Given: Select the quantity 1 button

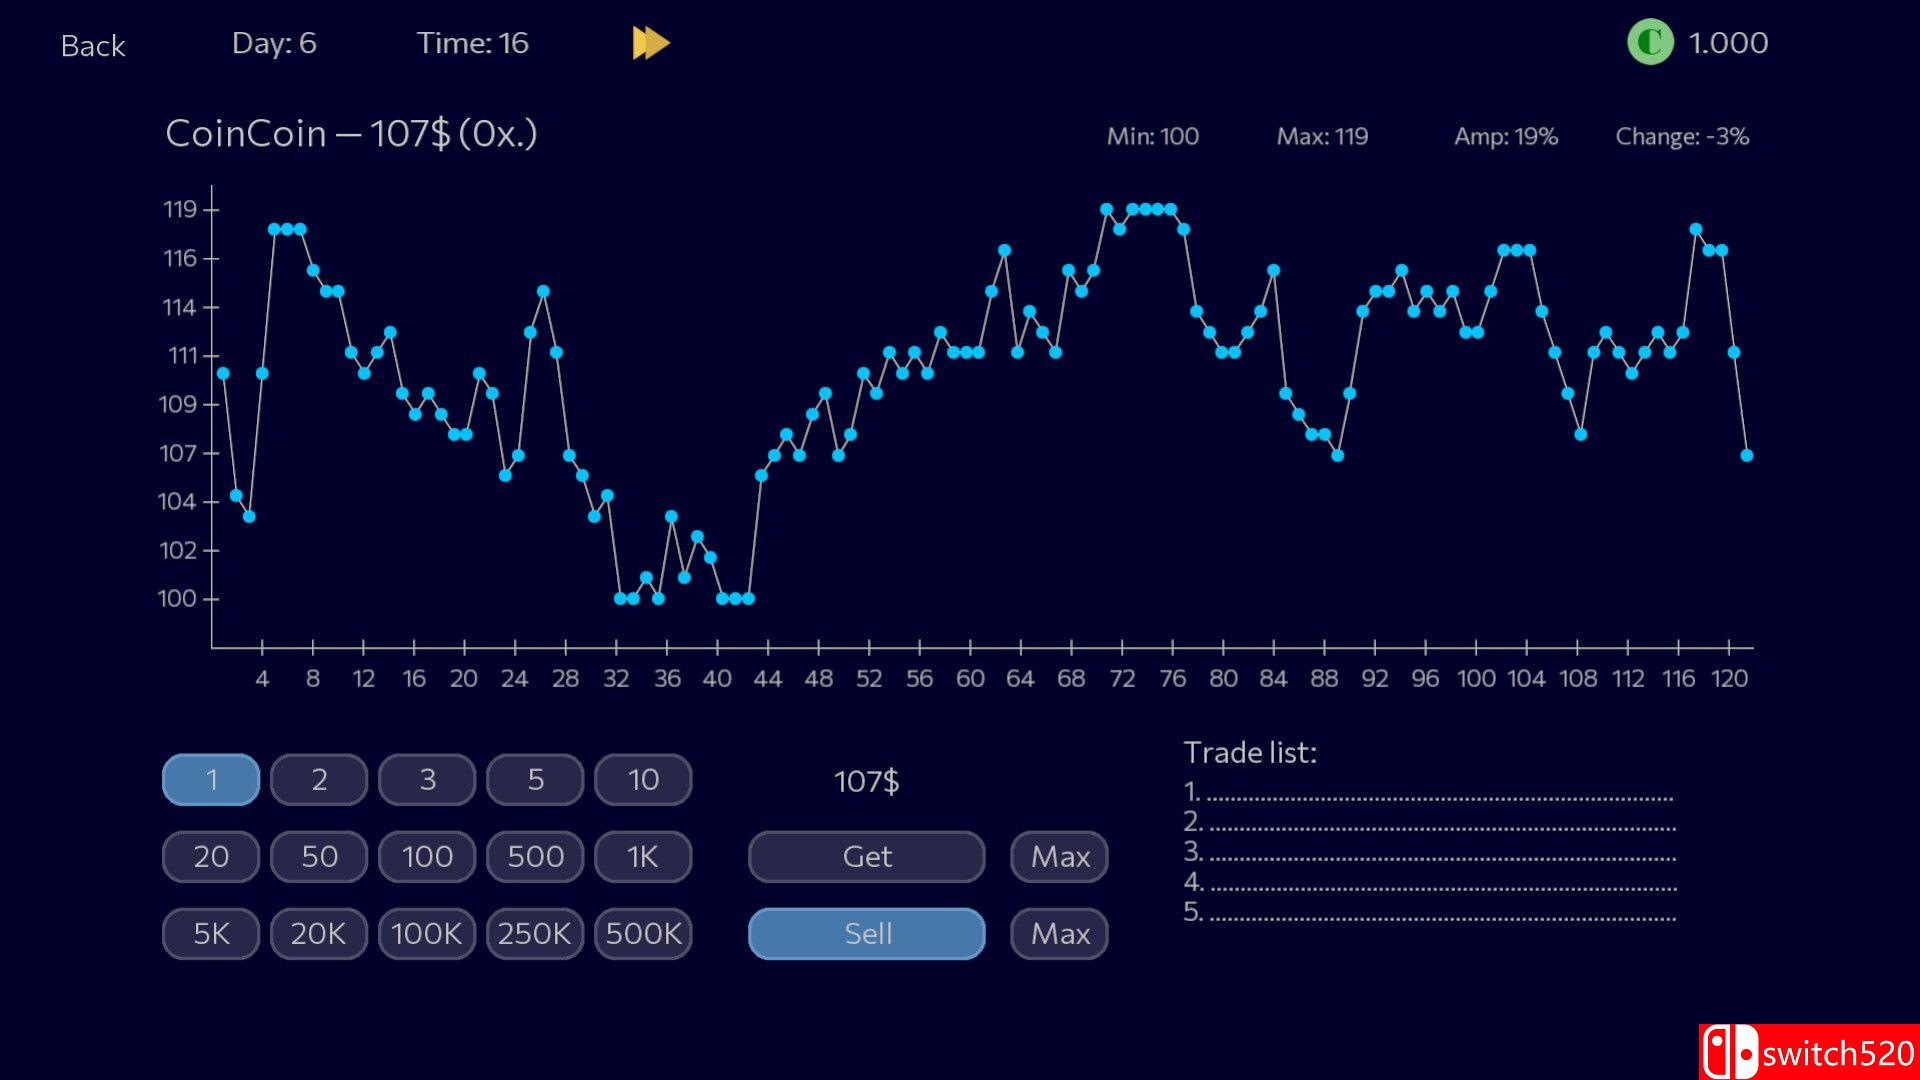Looking at the screenshot, I should 211,780.
